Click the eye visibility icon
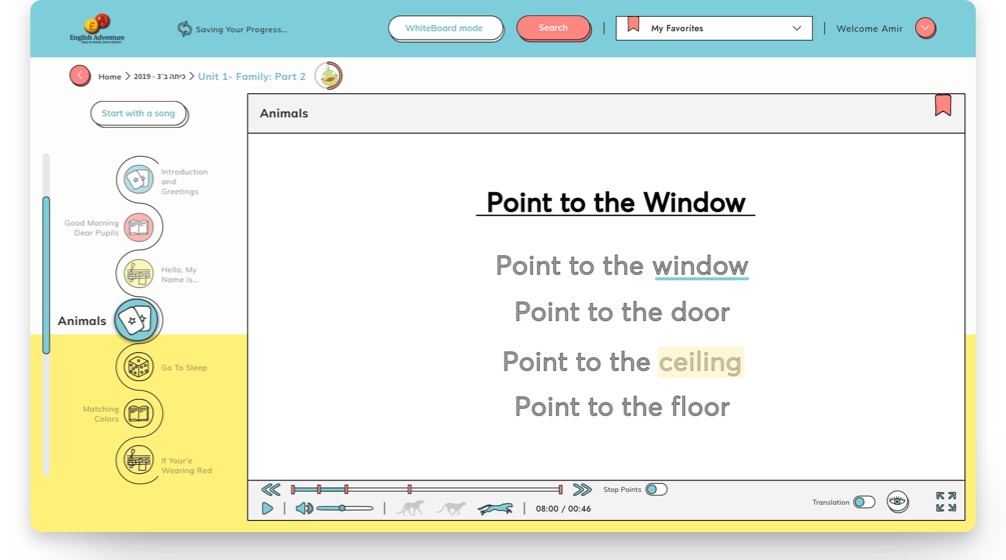Viewport: 1006px width, 560px height. pyautogui.click(x=898, y=501)
